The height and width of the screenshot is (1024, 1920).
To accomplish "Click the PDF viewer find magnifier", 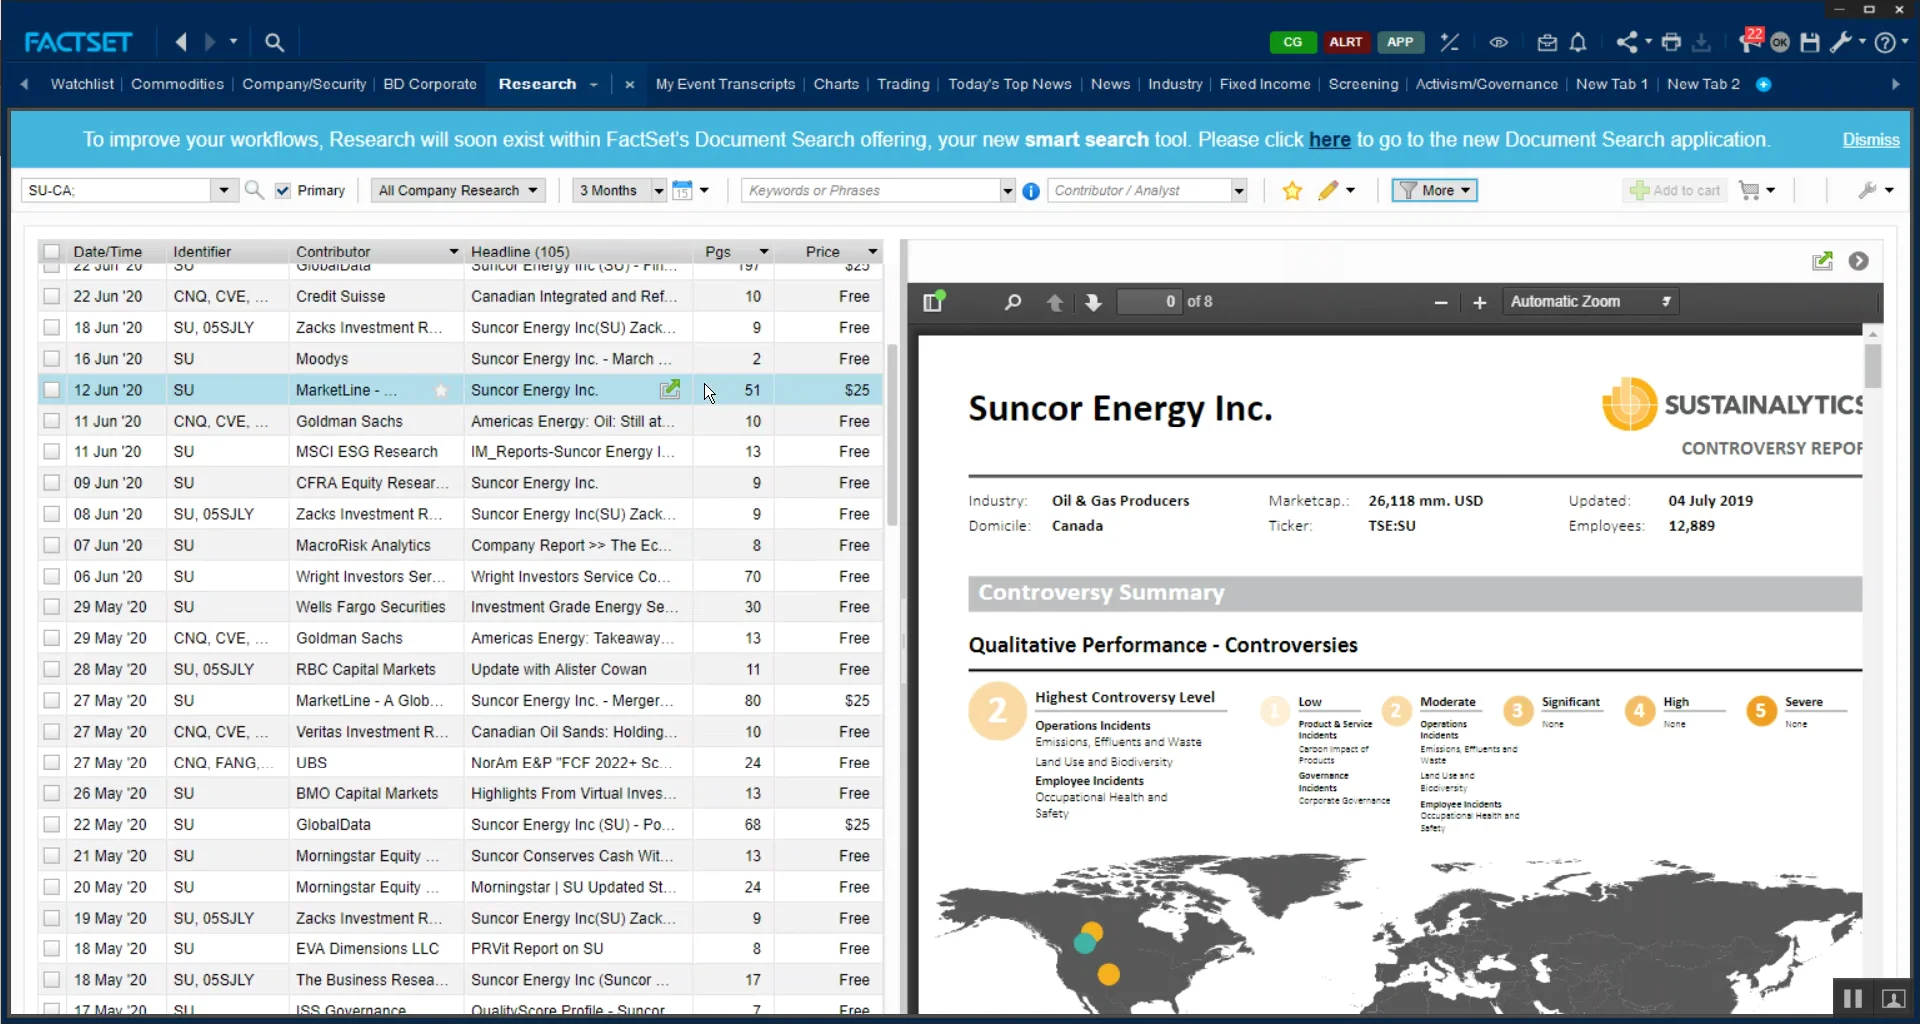I will pos(1013,302).
